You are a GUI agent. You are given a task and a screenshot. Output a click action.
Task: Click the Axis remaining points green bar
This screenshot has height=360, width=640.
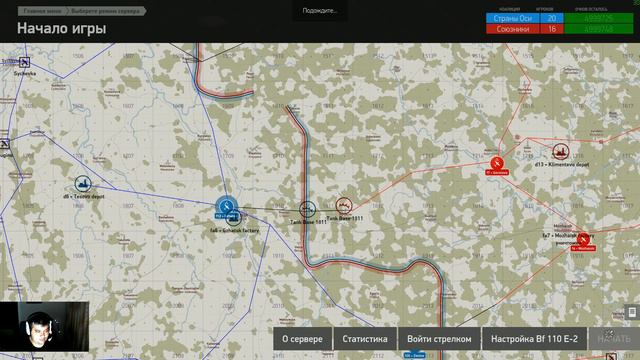(x=599, y=18)
